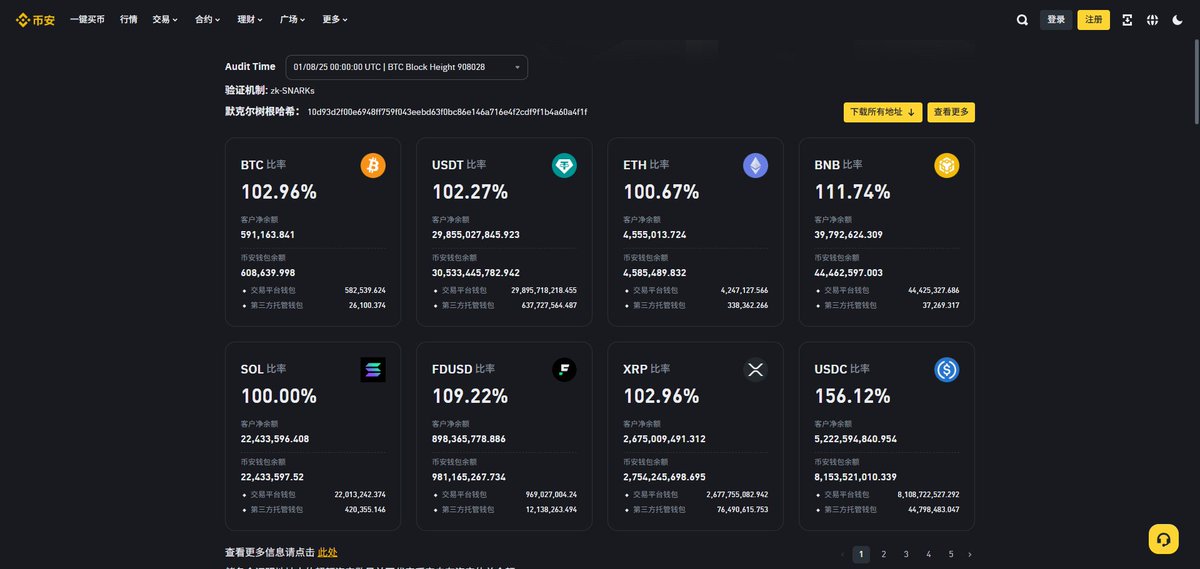Click the Solana coin icon

pos(373,370)
